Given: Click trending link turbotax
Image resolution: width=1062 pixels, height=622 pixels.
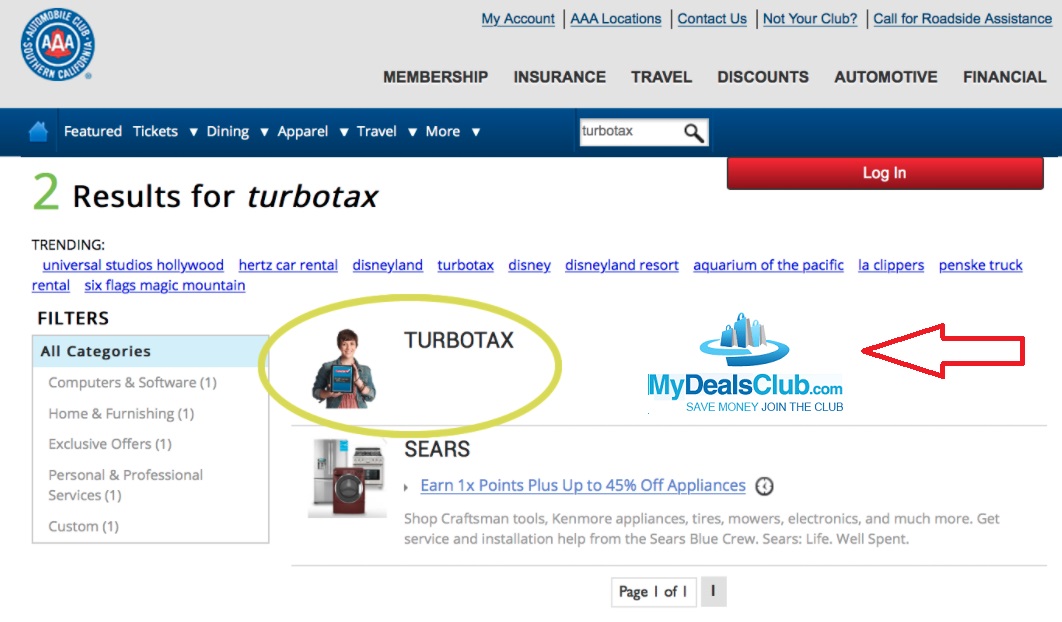Looking at the screenshot, I should click(465, 265).
